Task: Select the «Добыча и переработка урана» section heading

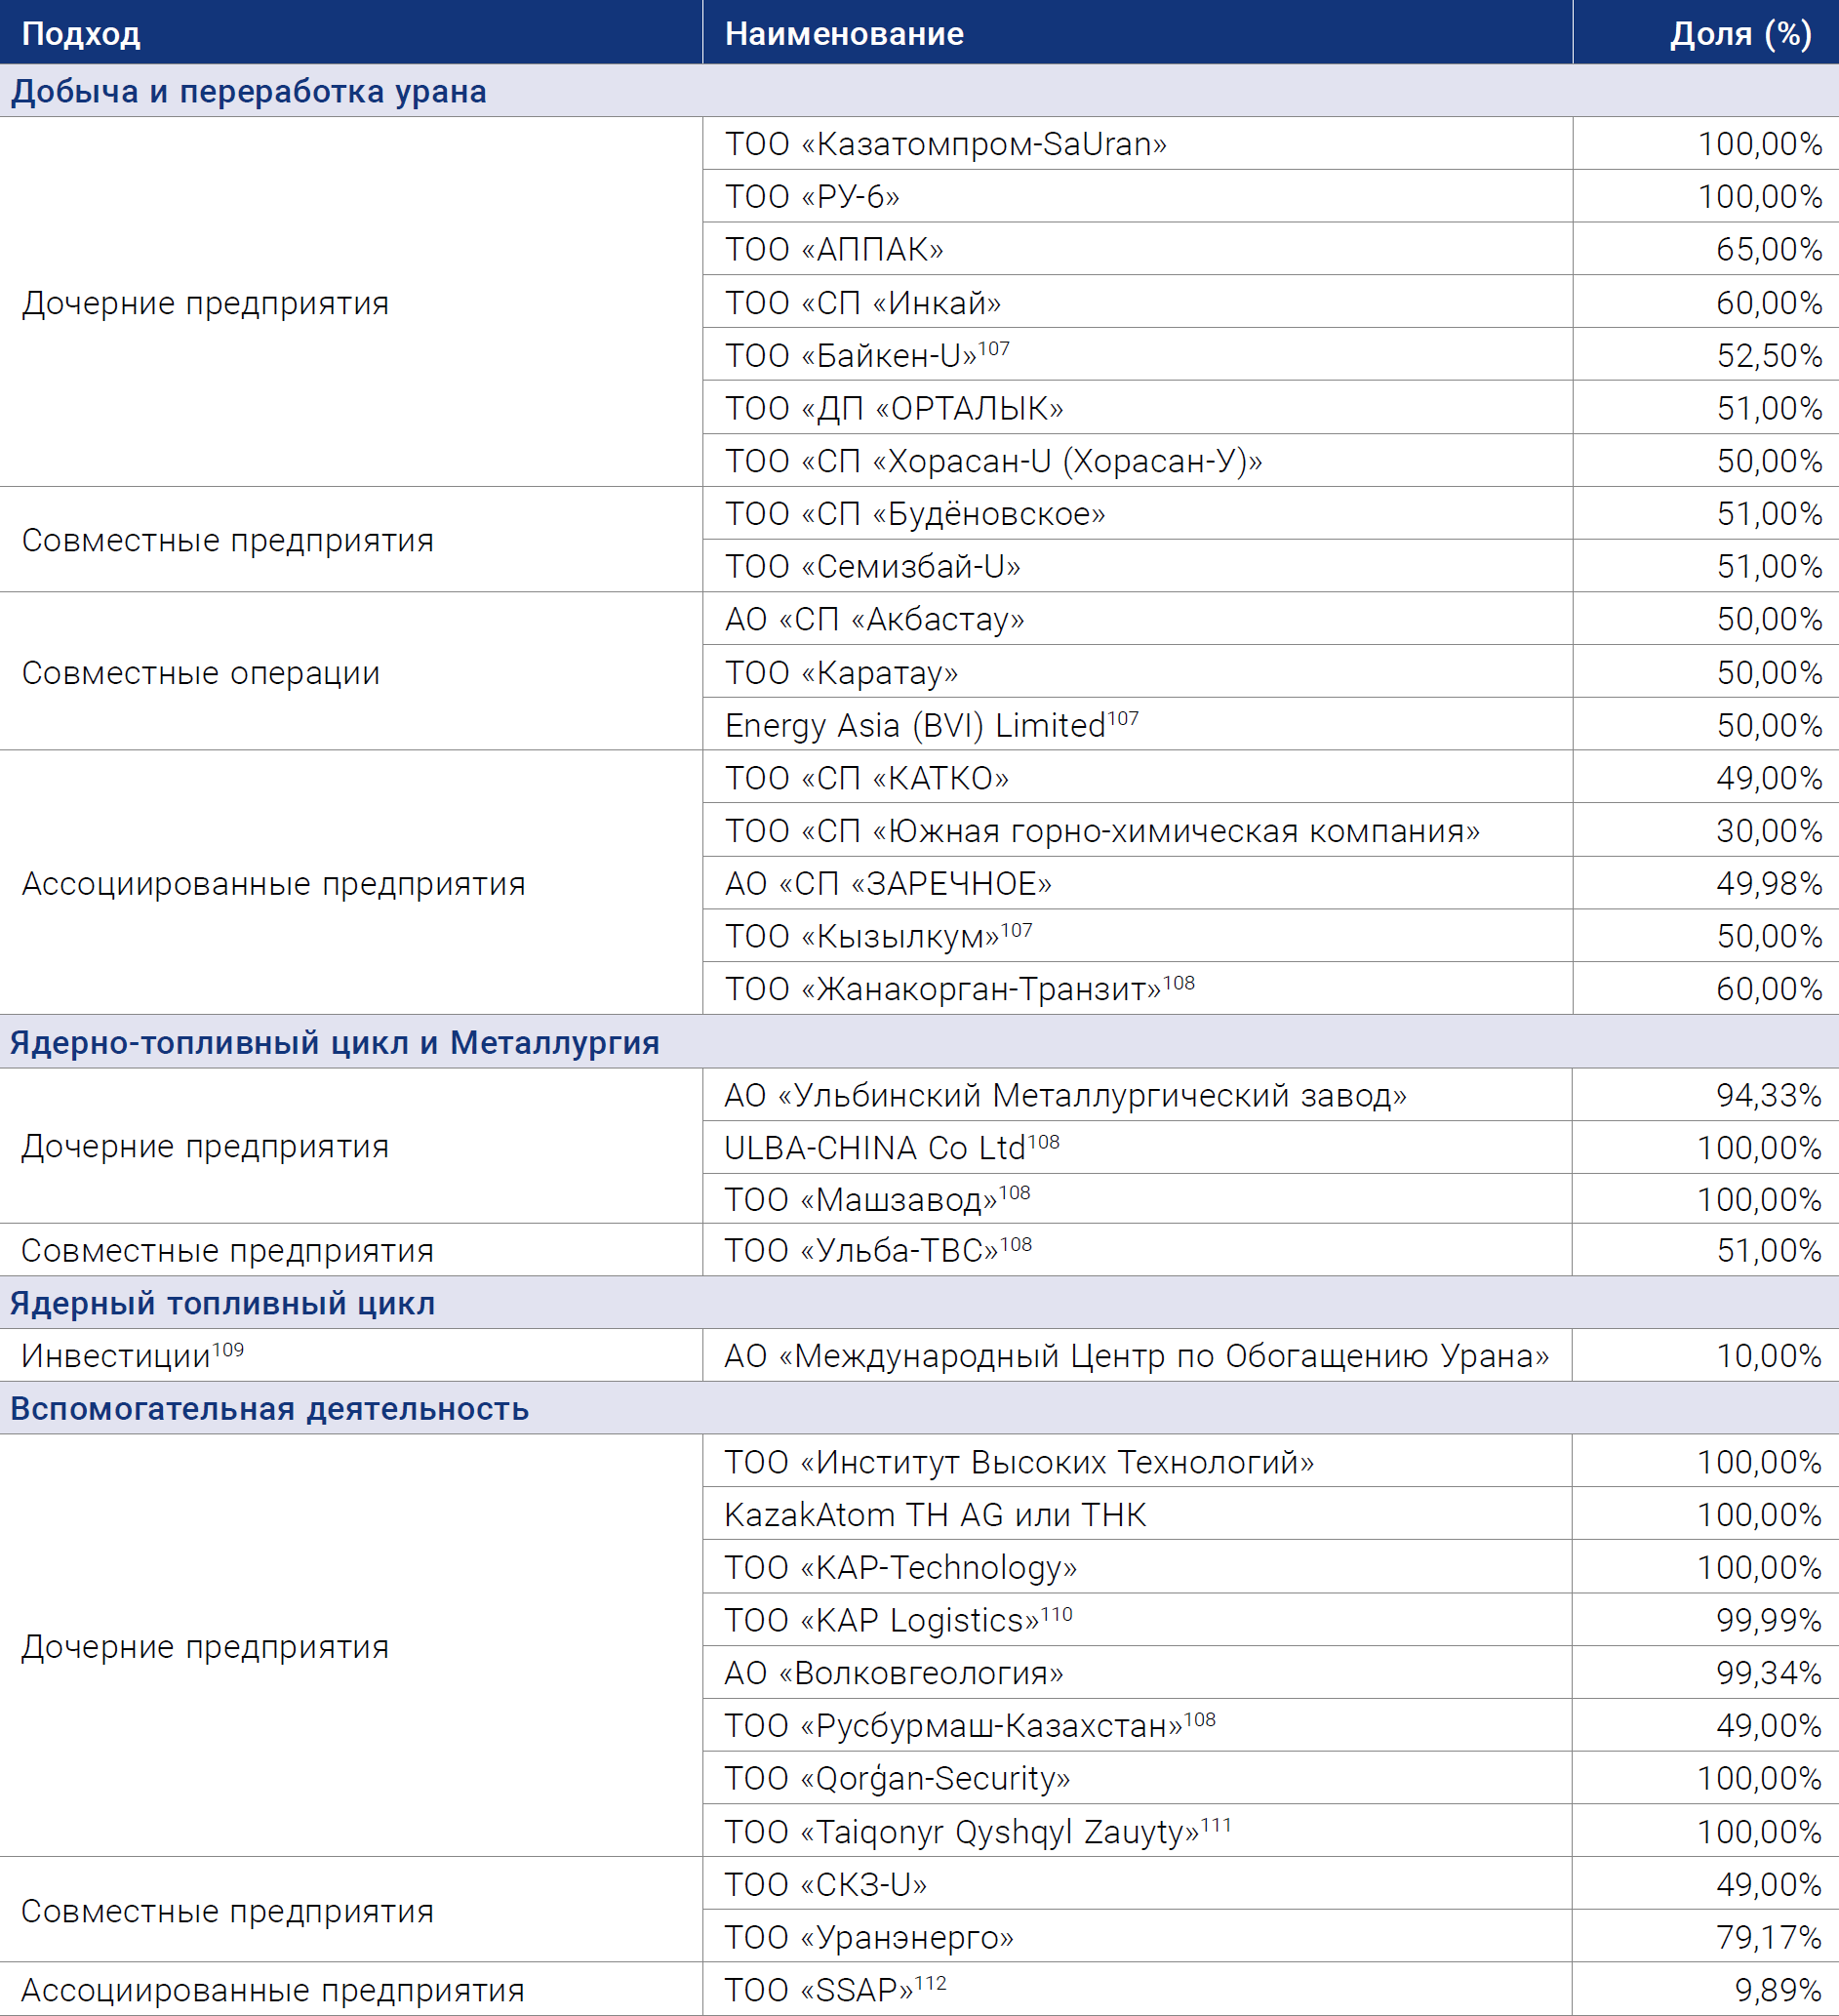Action: click(919, 91)
